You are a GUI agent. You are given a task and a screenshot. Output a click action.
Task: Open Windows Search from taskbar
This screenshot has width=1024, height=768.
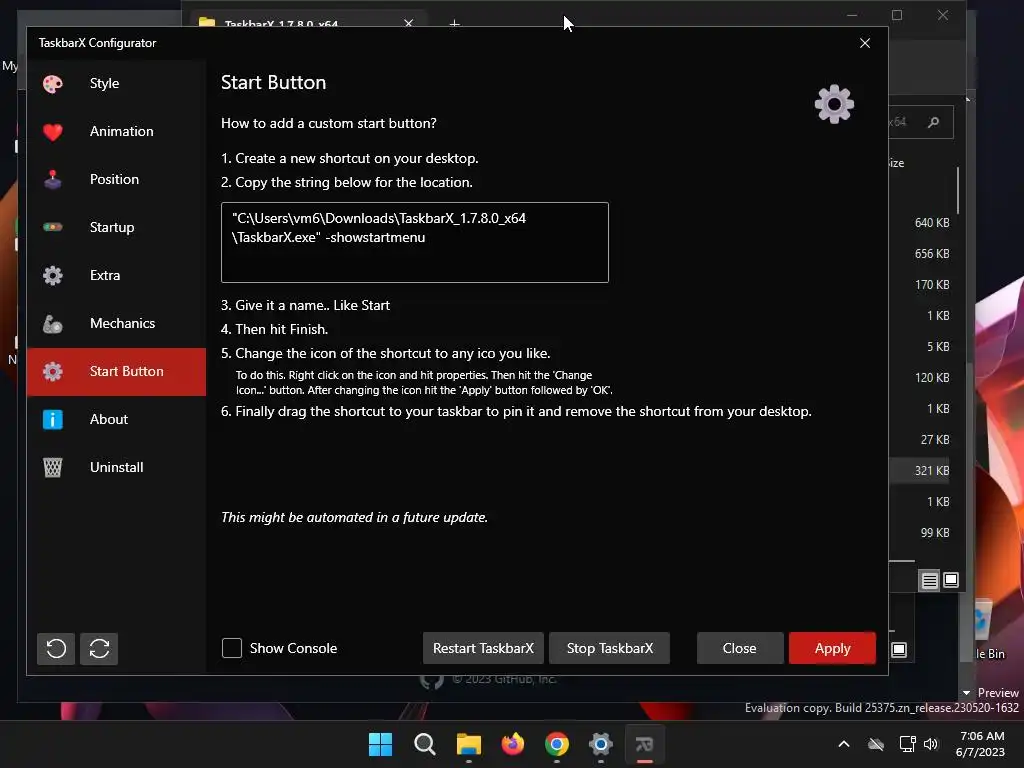[424, 744]
